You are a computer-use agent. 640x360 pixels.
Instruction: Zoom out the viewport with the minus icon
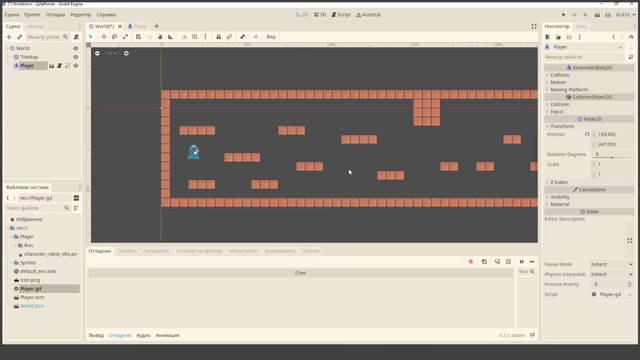[97, 53]
